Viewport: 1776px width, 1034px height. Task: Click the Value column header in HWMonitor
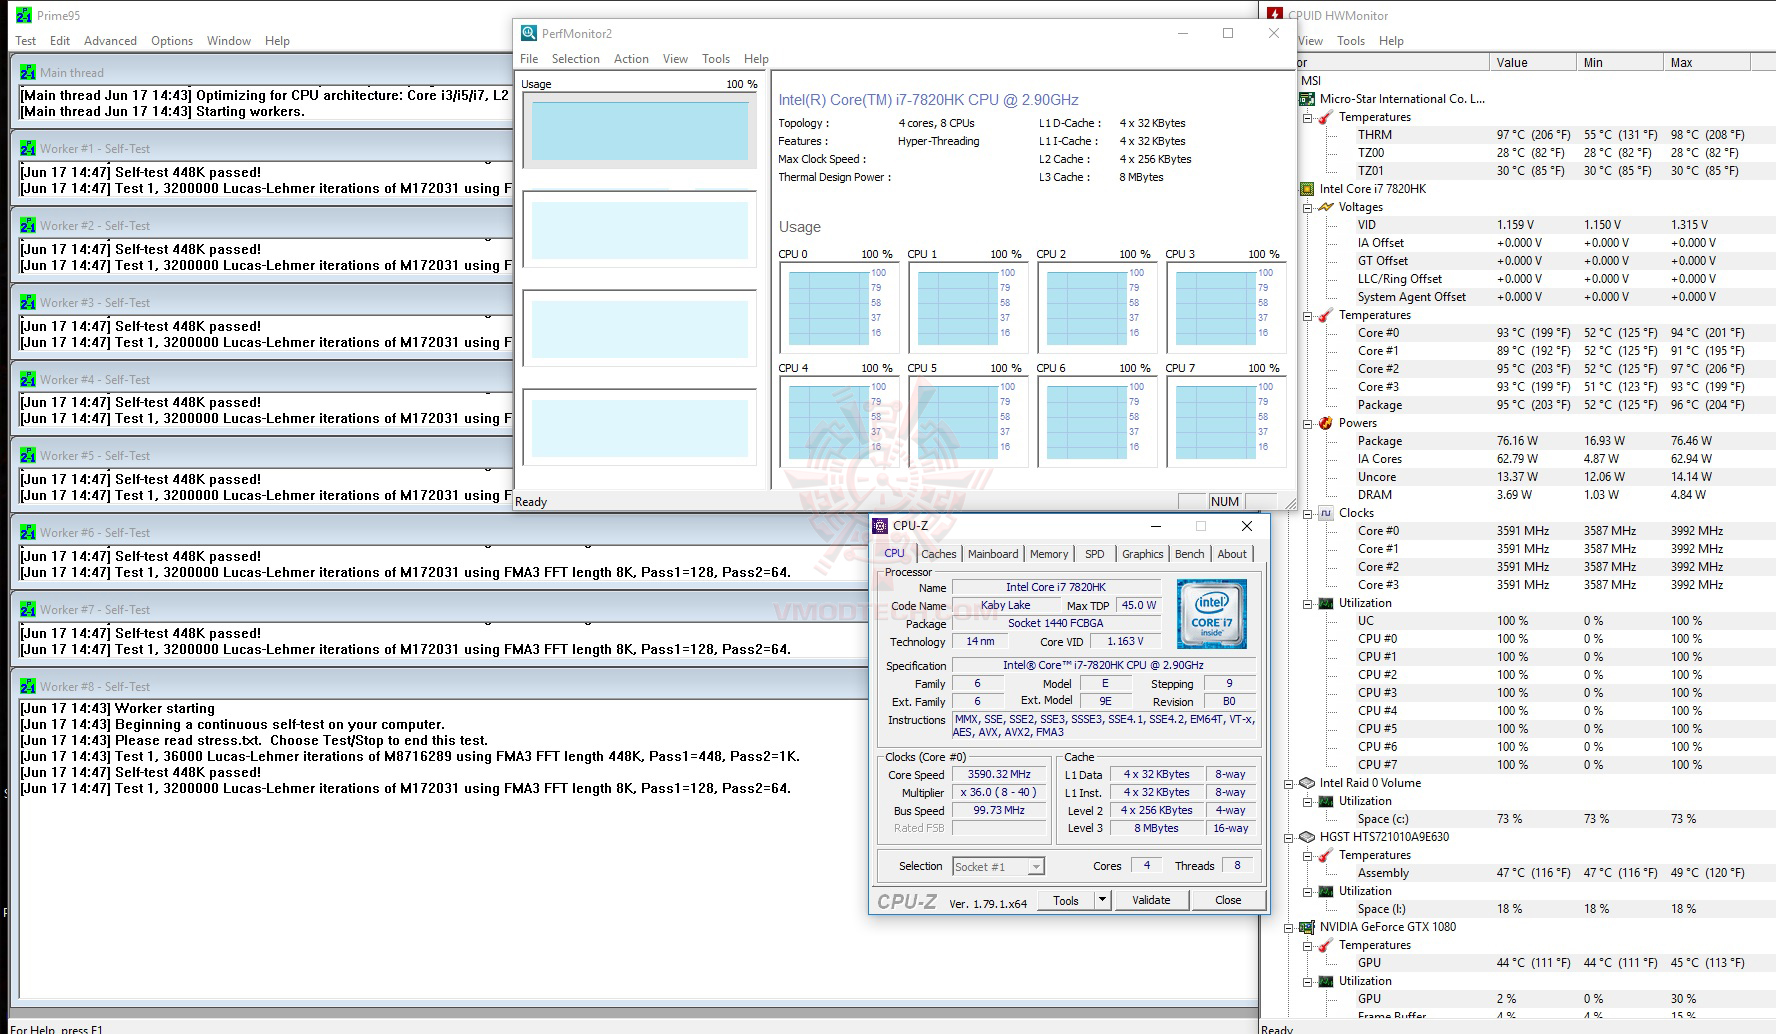pos(1532,62)
